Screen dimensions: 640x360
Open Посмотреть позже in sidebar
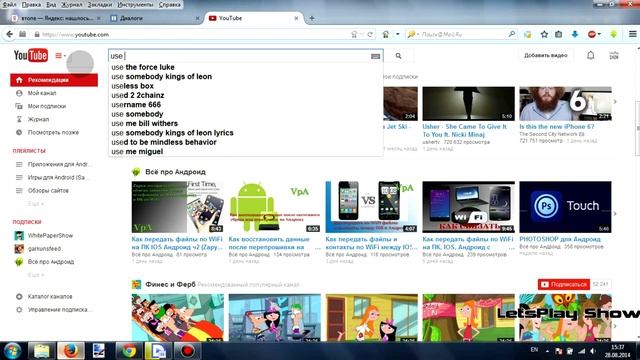[x=53, y=132]
